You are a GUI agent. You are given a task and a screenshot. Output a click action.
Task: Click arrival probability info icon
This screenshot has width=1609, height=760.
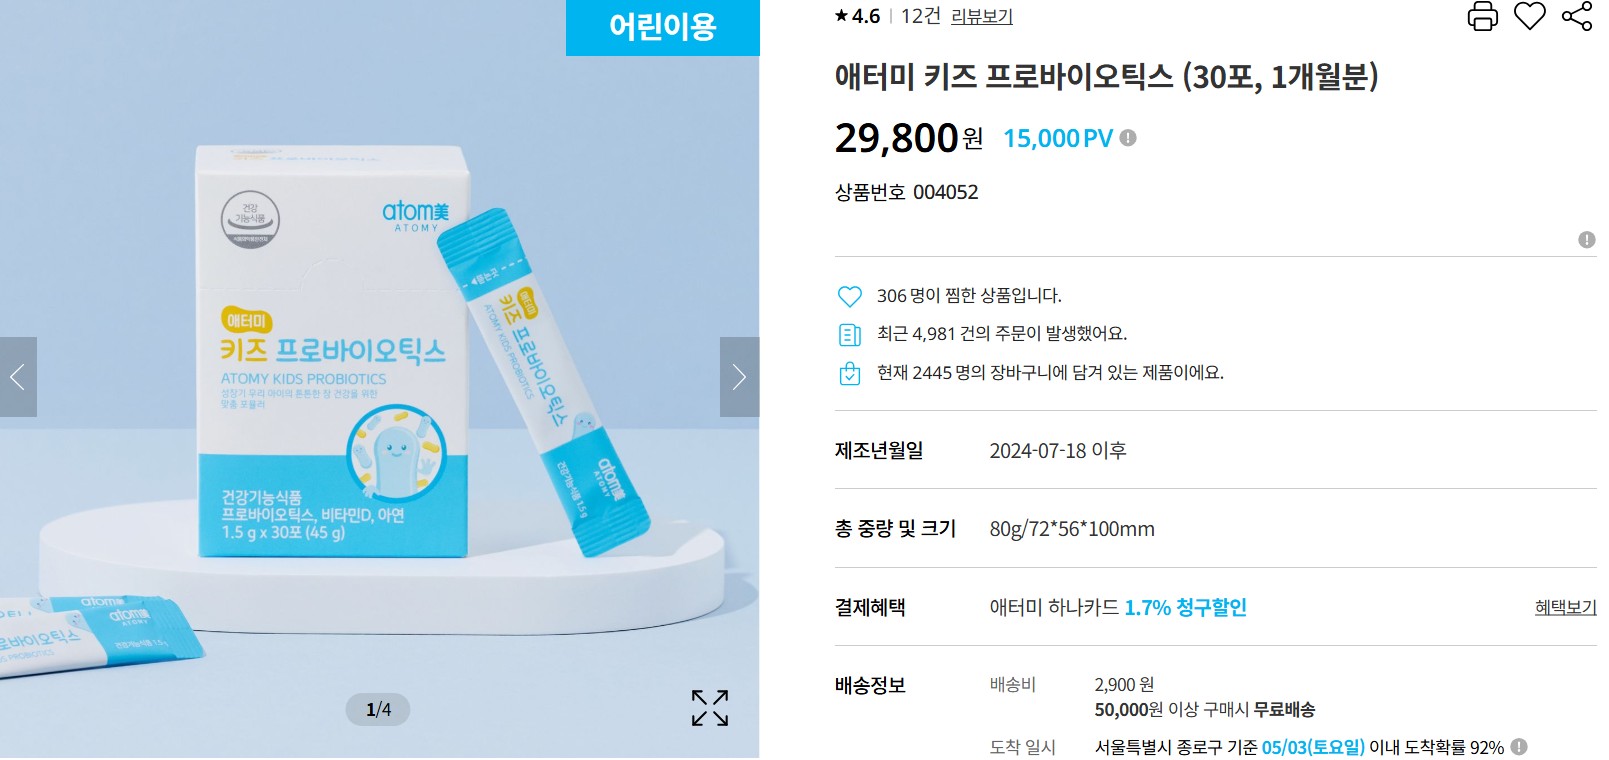(1519, 747)
